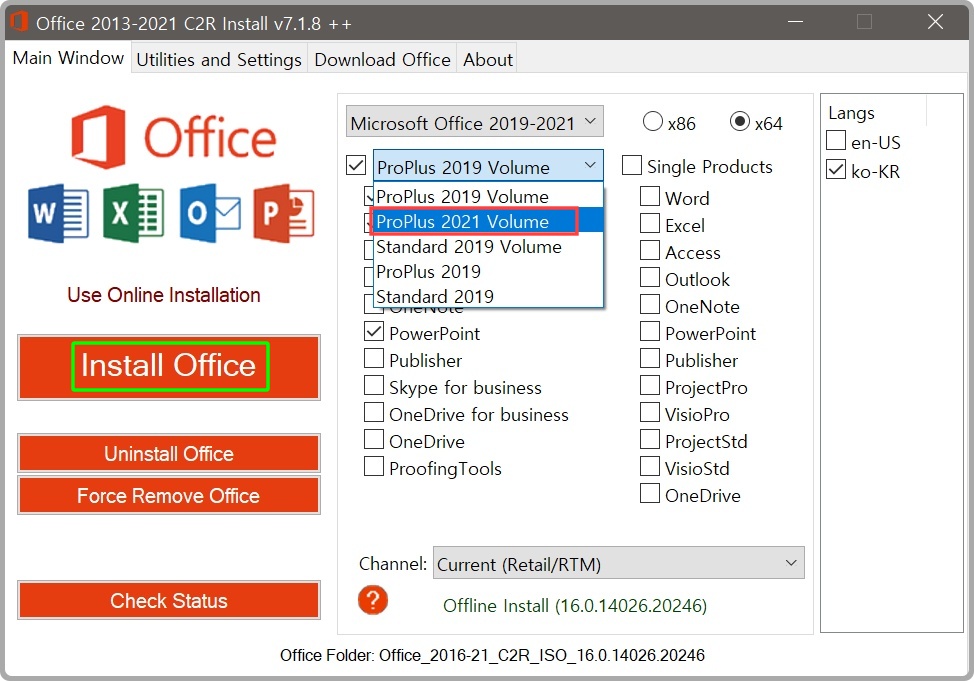Click the Check Status button

click(x=169, y=600)
